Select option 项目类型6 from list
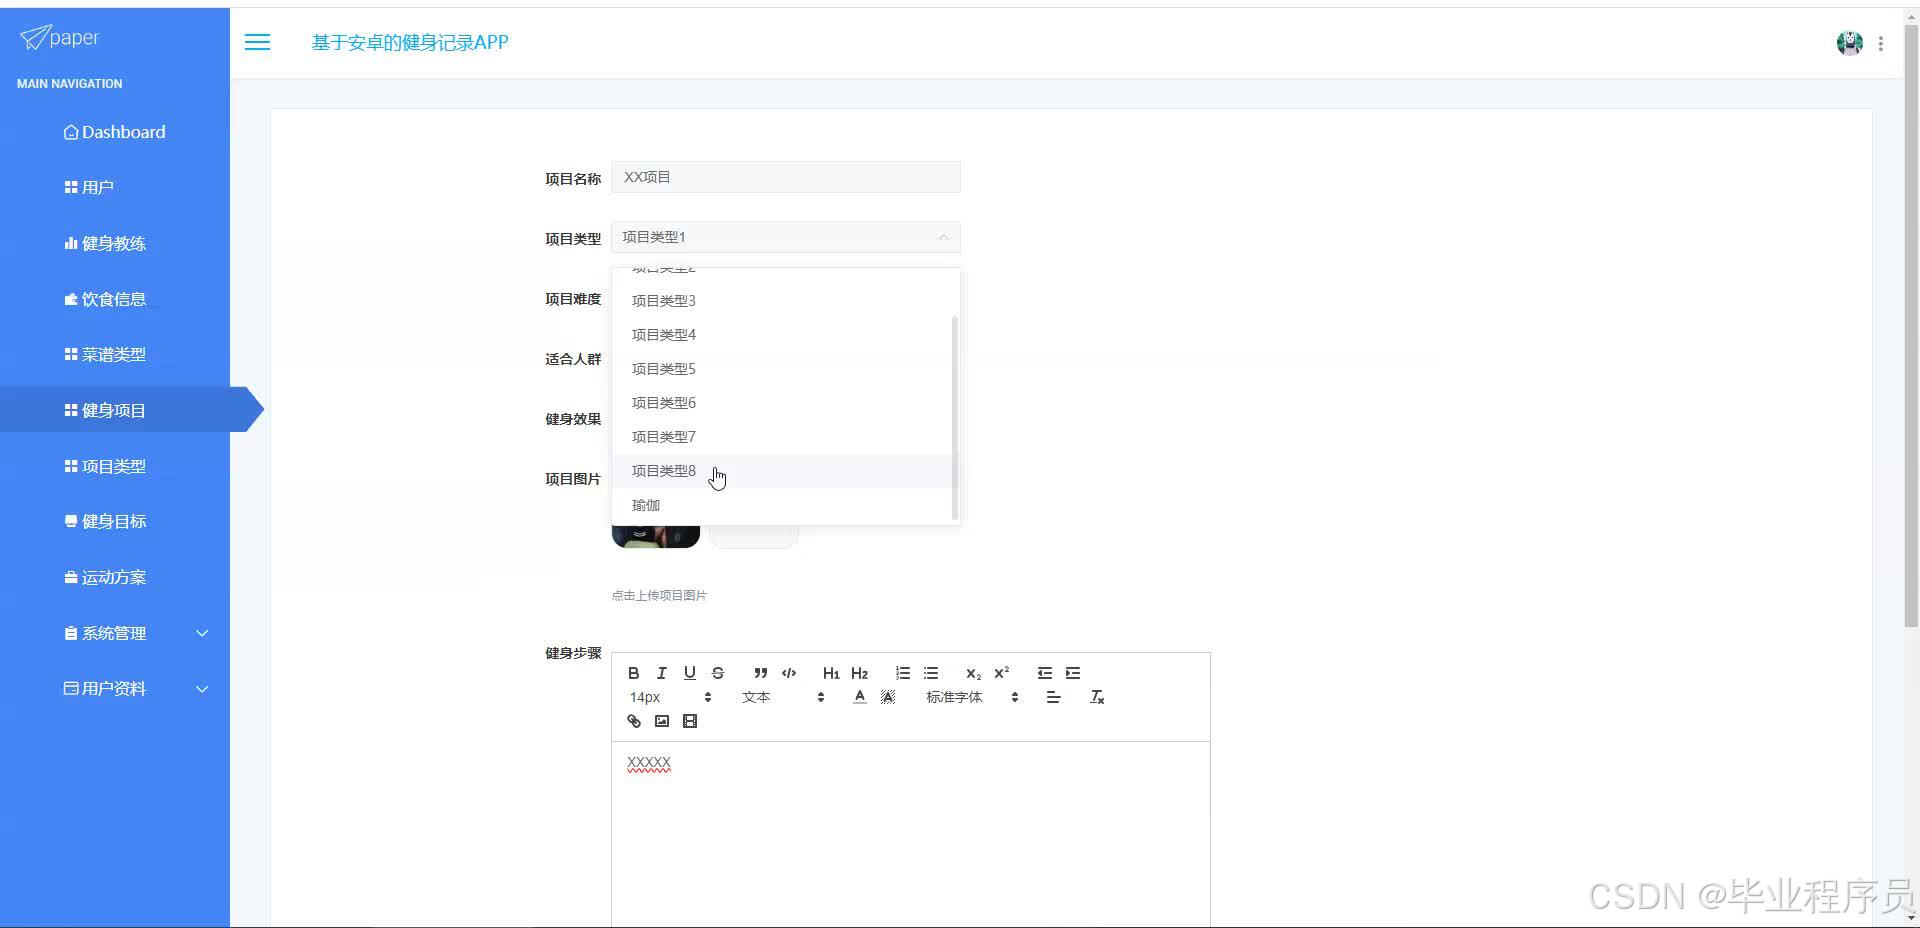 [x=782, y=403]
